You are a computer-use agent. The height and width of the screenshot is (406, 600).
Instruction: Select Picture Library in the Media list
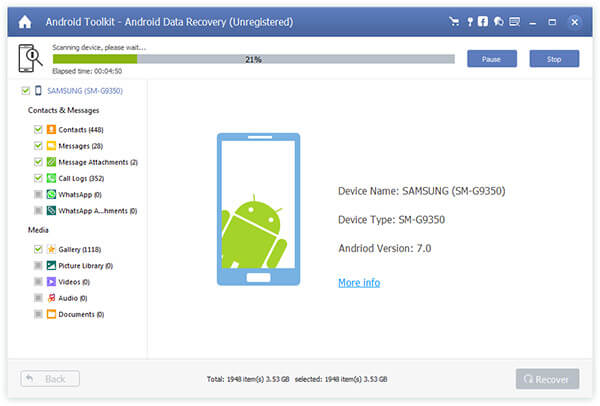tap(85, 266)
